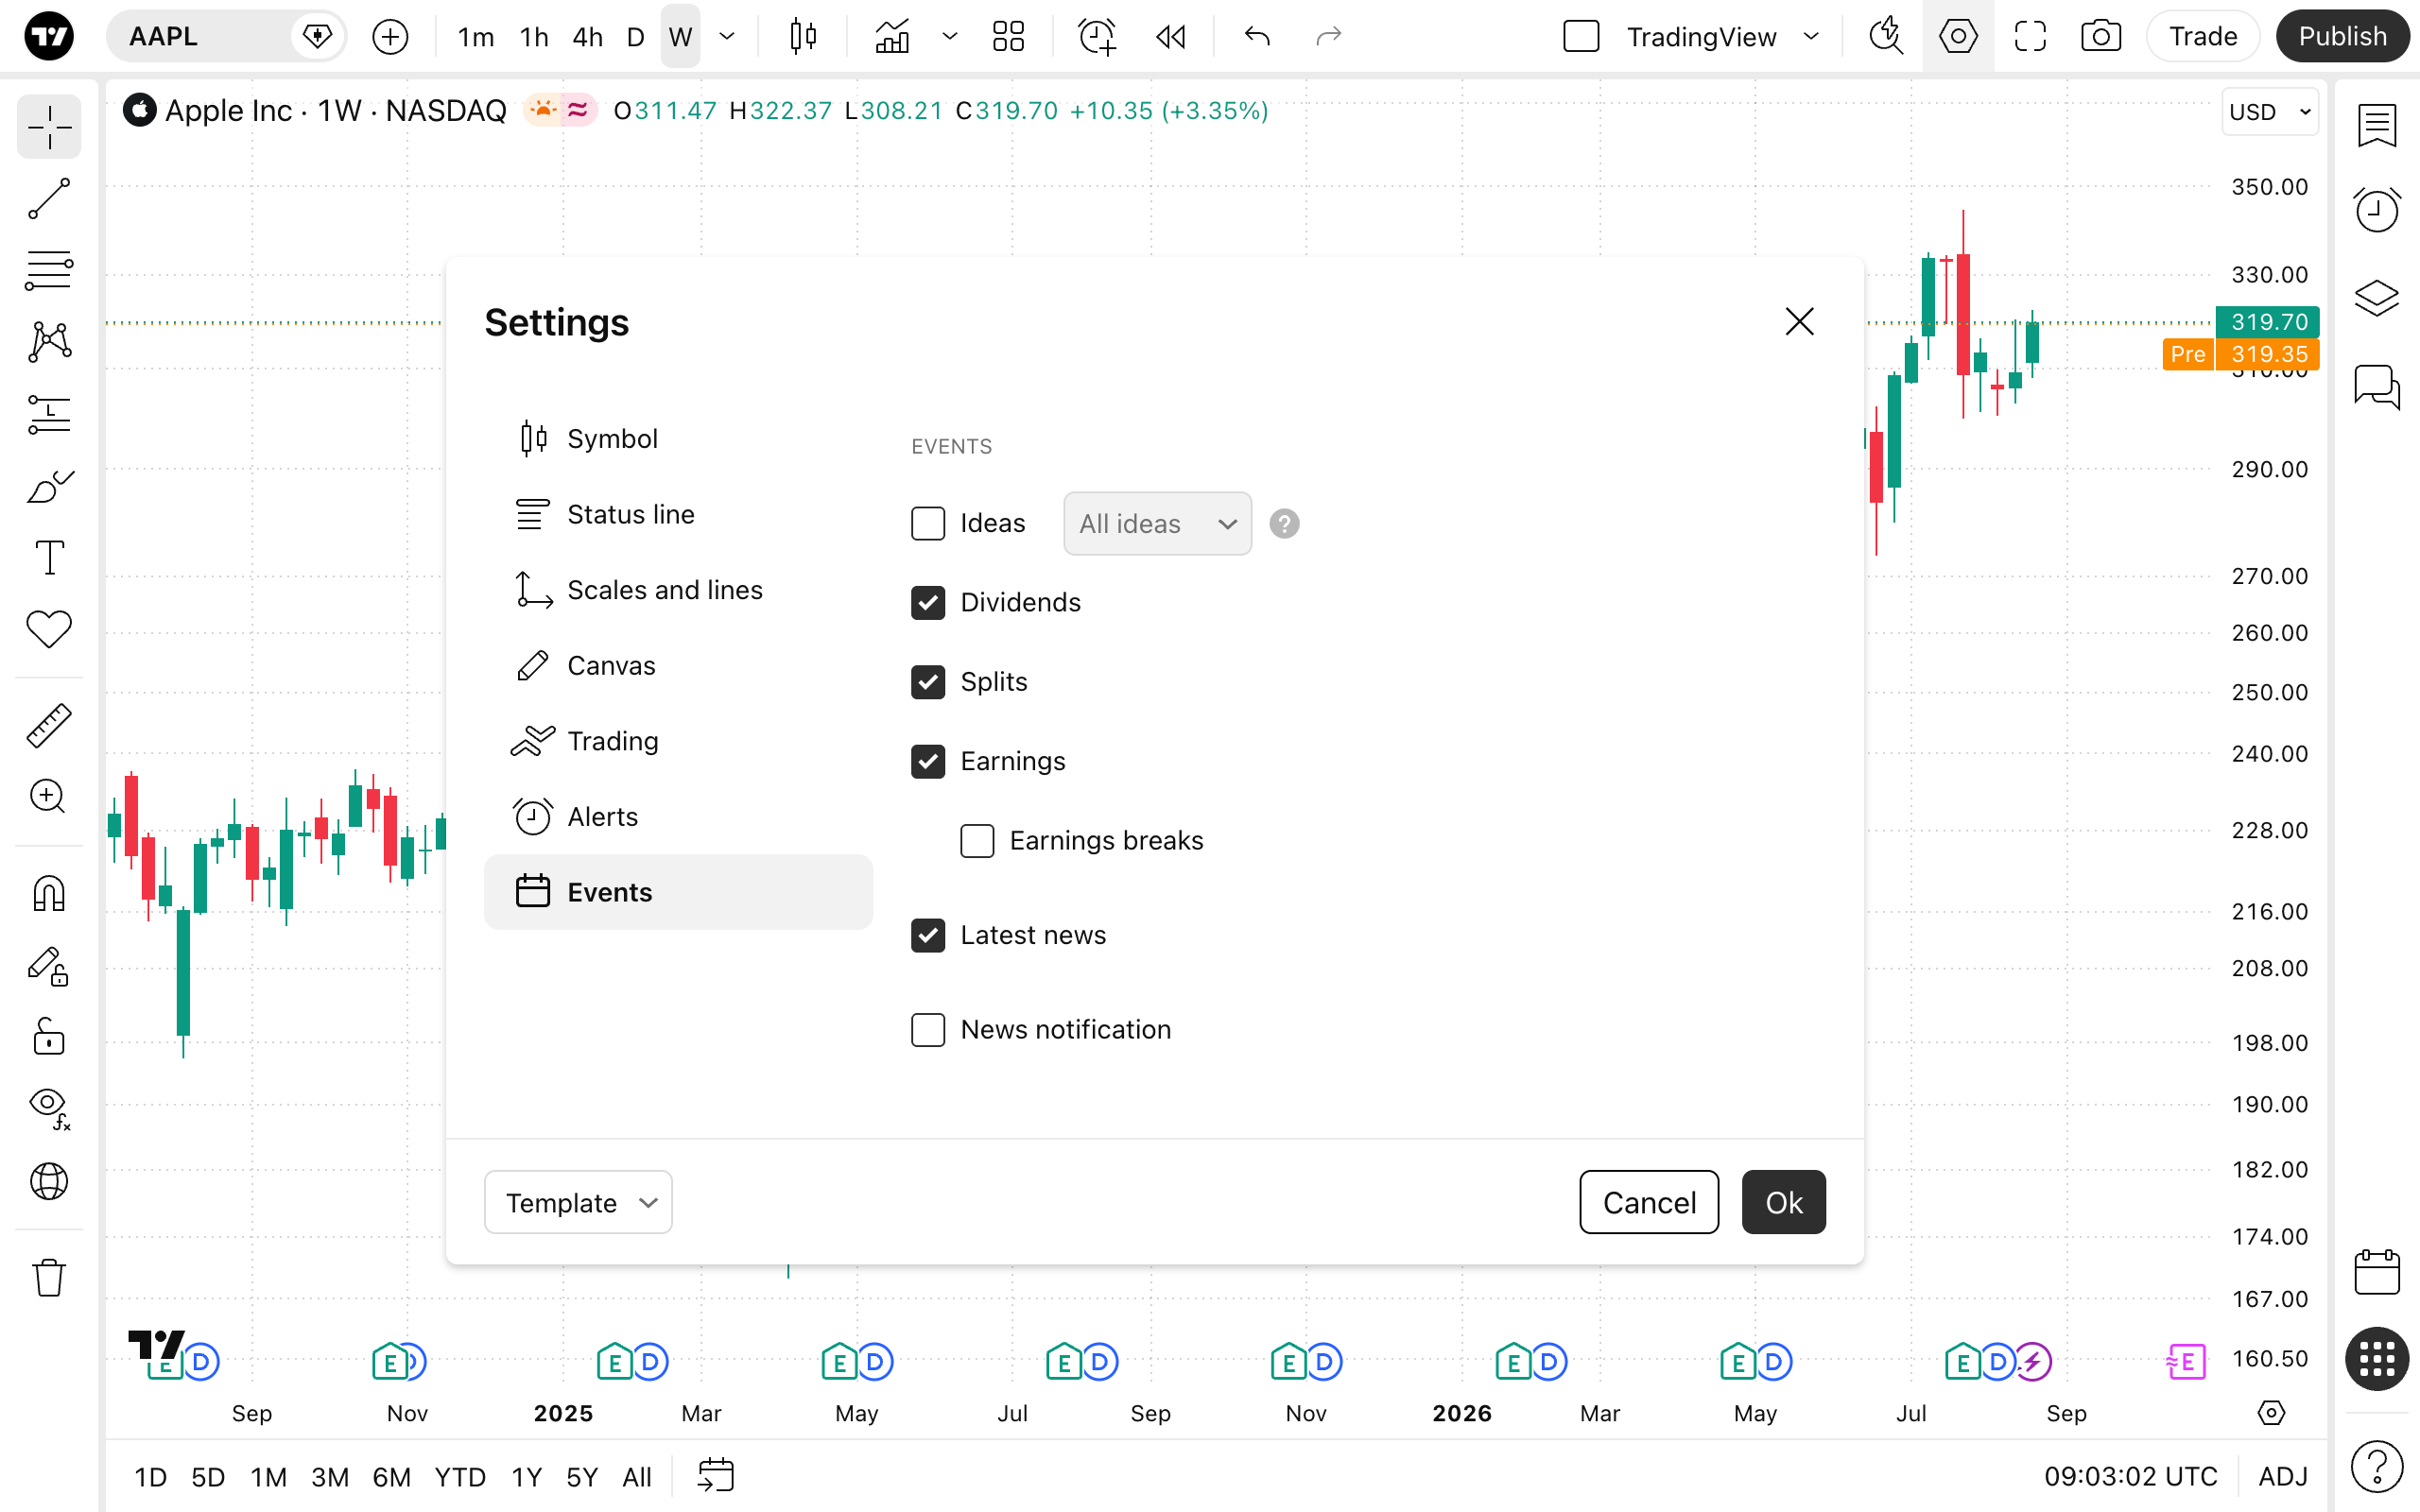The height and width of the screenshot is (1512, 2420).
Task: Open the Fibonacci retracement tool
Action: coord(49,271)
